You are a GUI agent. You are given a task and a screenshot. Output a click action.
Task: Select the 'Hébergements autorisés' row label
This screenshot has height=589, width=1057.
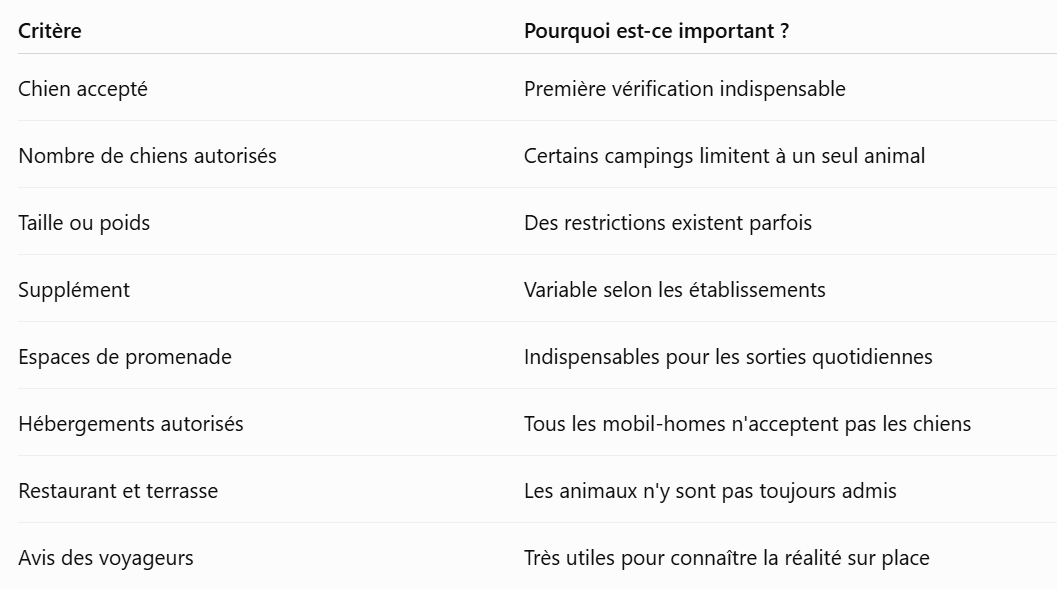click(131, 424)
